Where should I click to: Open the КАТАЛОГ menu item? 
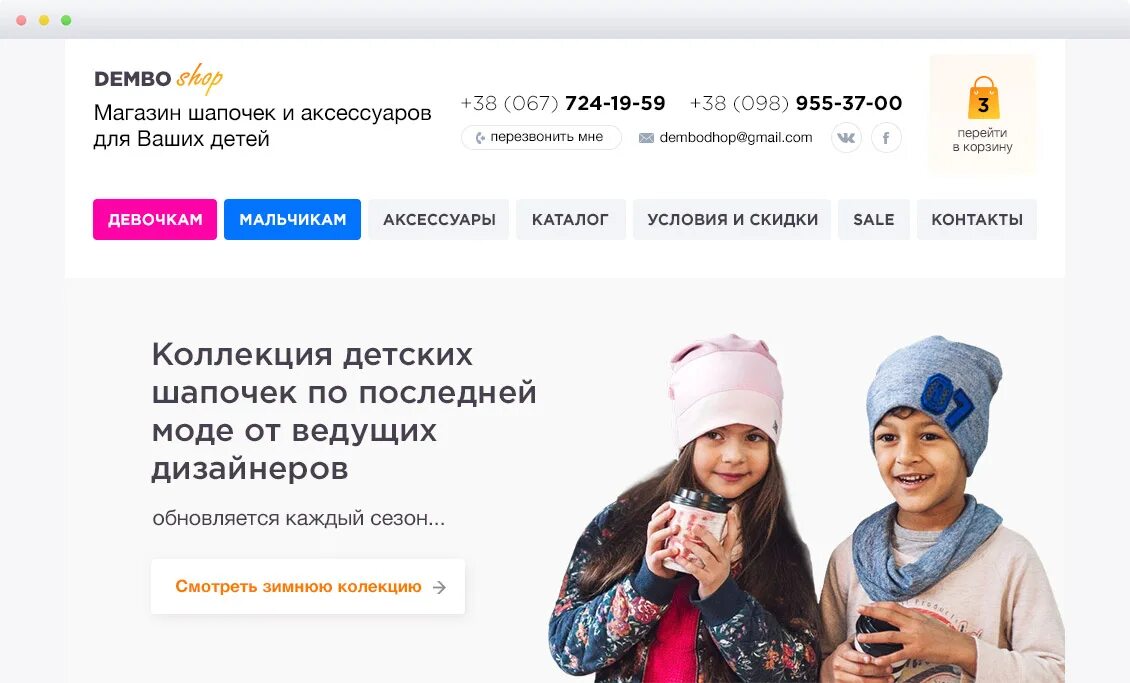click(x=571, y=220)
